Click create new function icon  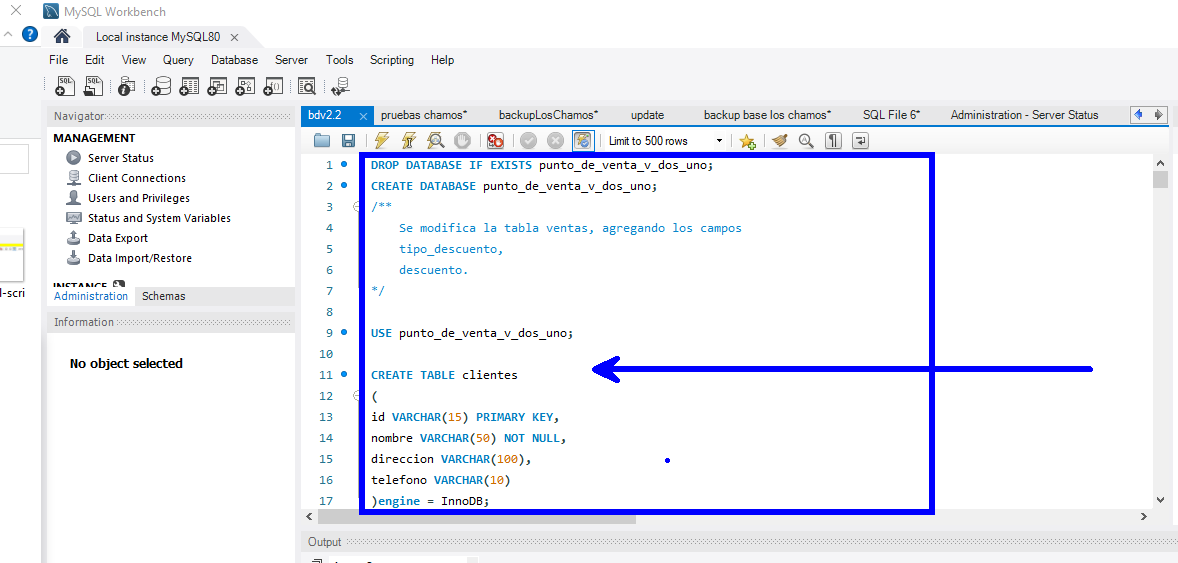[x=272, y=87]
